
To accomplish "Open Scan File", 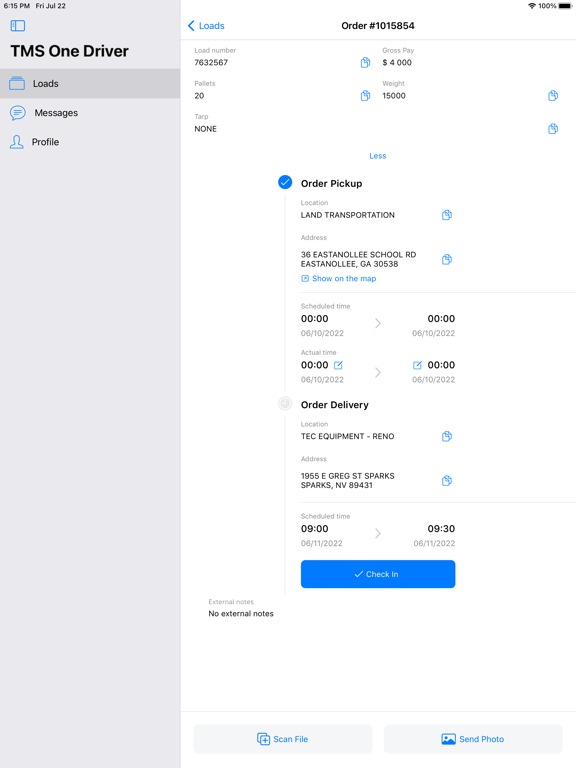I will [x=283, y=739].
